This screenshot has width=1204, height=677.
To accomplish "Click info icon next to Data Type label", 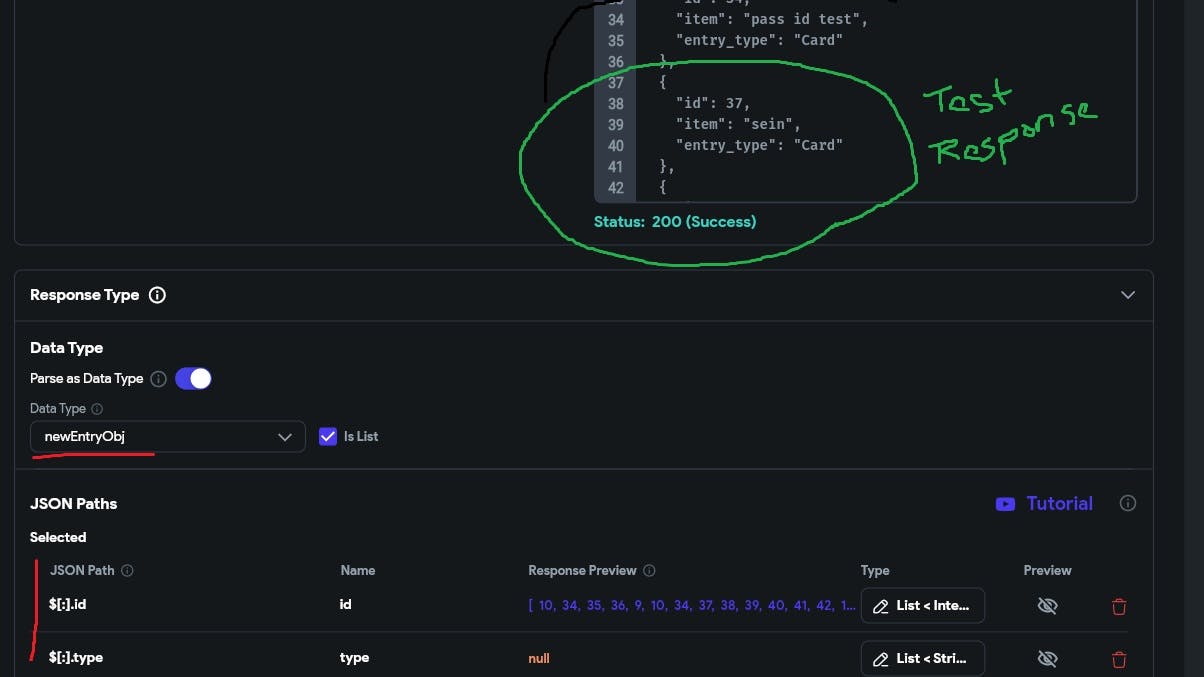I will (97, 409).
